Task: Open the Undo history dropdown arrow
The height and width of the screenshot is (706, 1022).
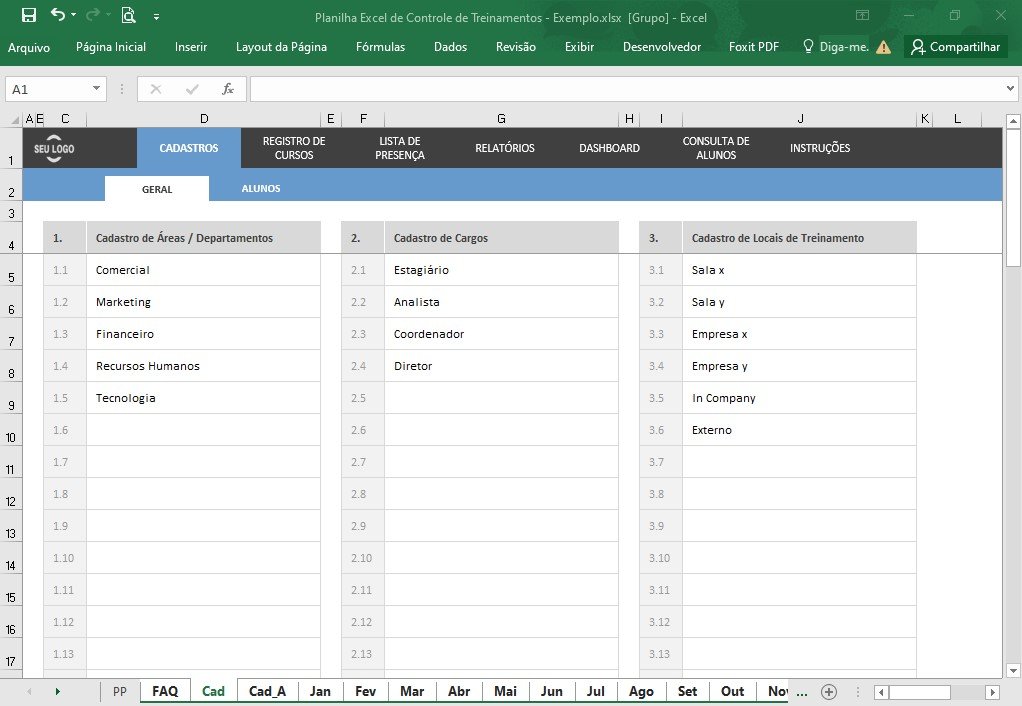Action: pyautogui.click(x=73, y=15)
